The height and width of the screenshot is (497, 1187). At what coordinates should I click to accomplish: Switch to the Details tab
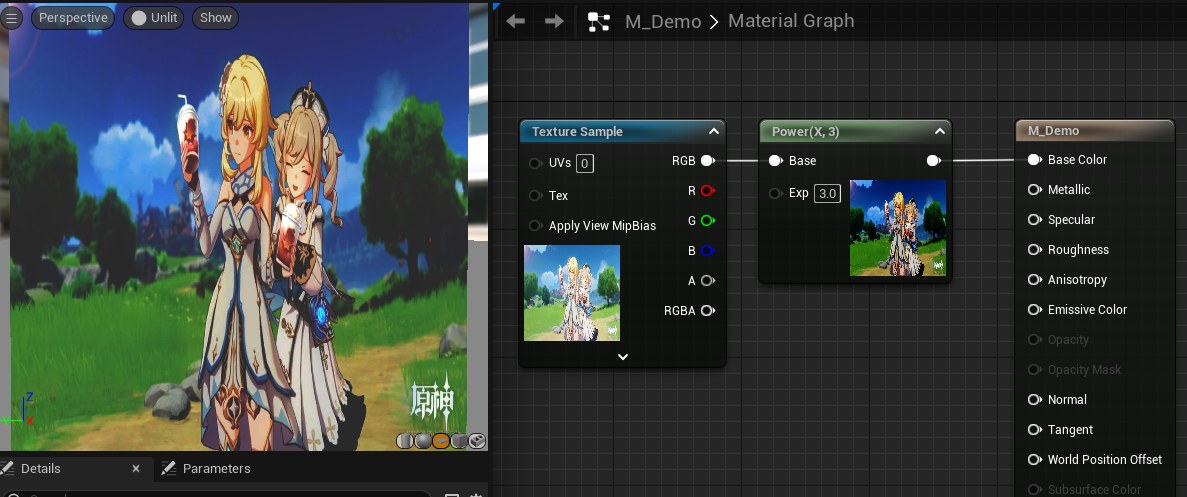[x=40, y=468]
